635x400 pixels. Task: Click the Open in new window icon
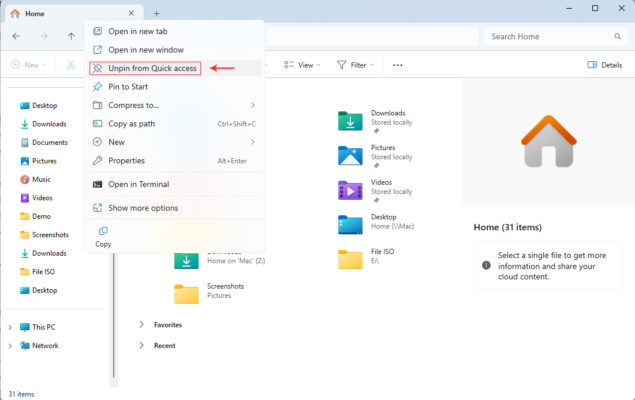pos(98,50)
